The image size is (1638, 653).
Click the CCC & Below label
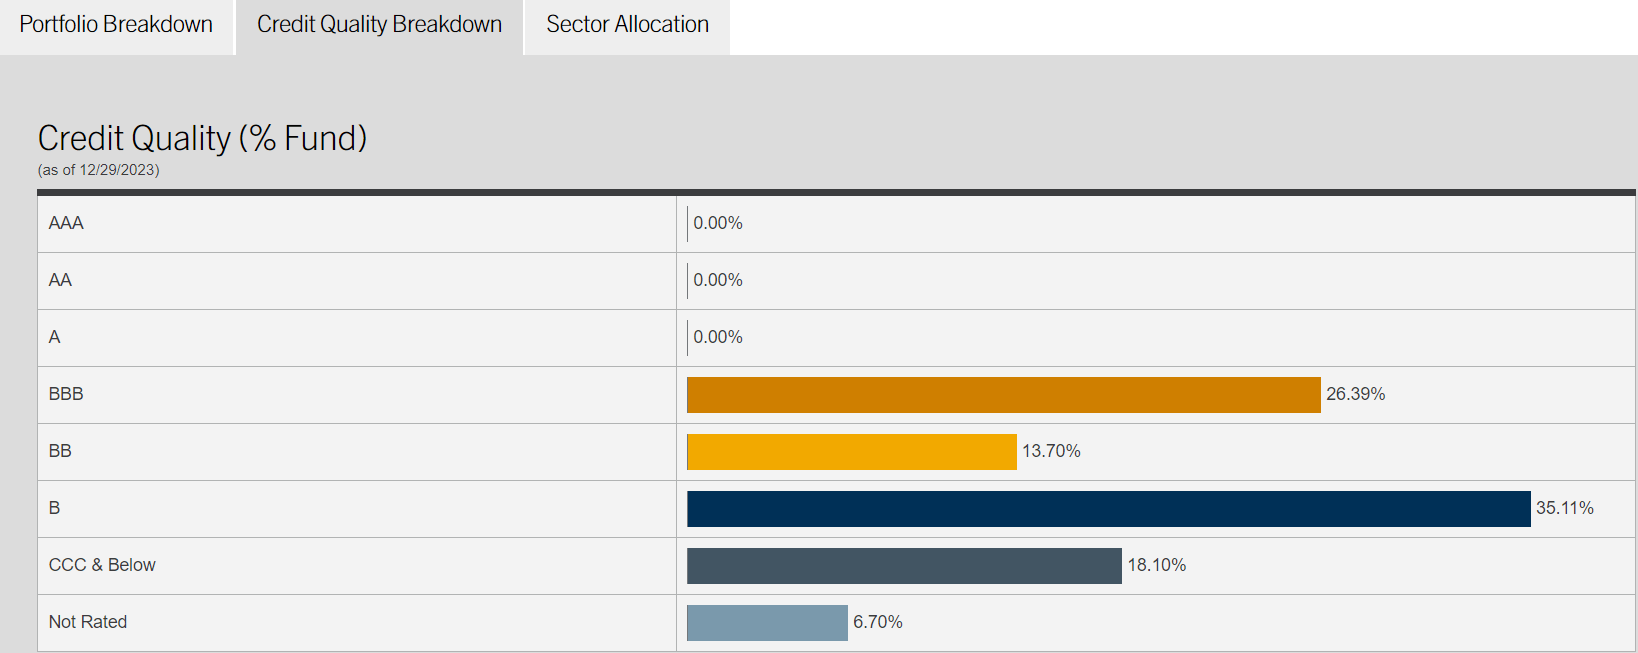tap(102, 565)
